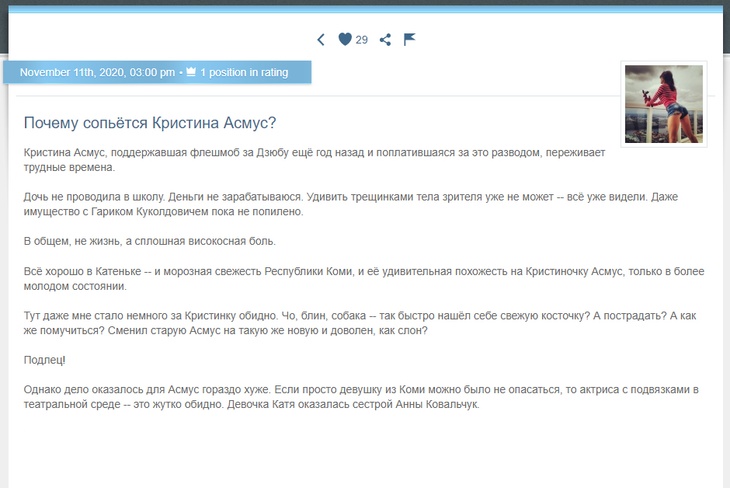Open the share options icon
Image resolution: width=730 pixels, height=488 pixels.
point(386,40)
